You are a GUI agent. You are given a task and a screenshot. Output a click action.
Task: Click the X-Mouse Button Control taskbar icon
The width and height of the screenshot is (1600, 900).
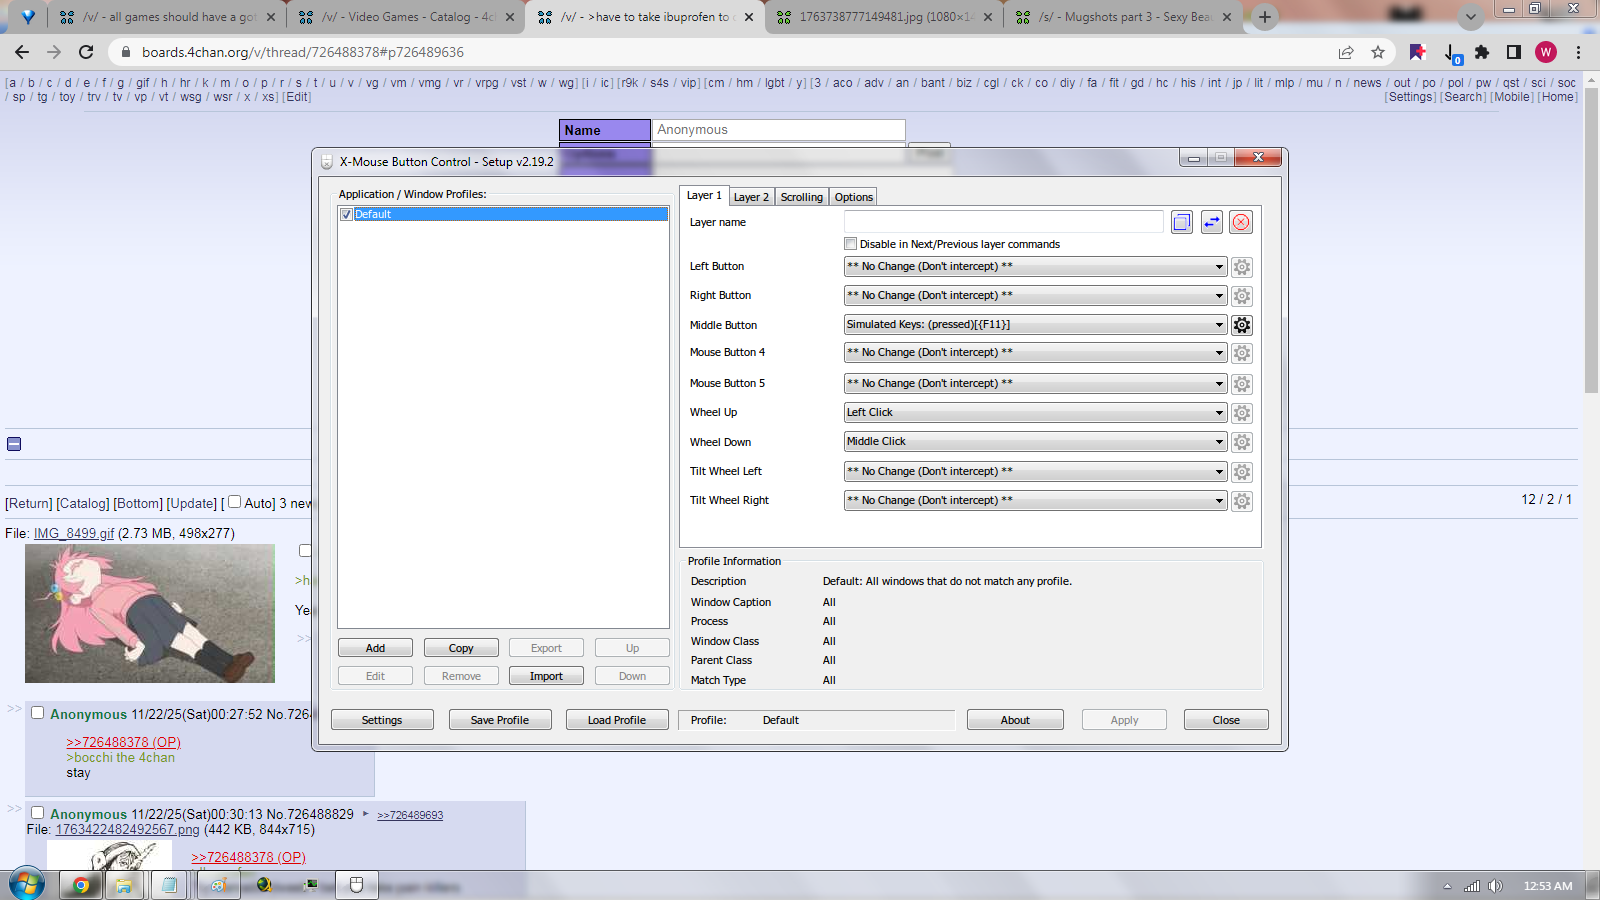pyautogui.click(x=356, y=885)
